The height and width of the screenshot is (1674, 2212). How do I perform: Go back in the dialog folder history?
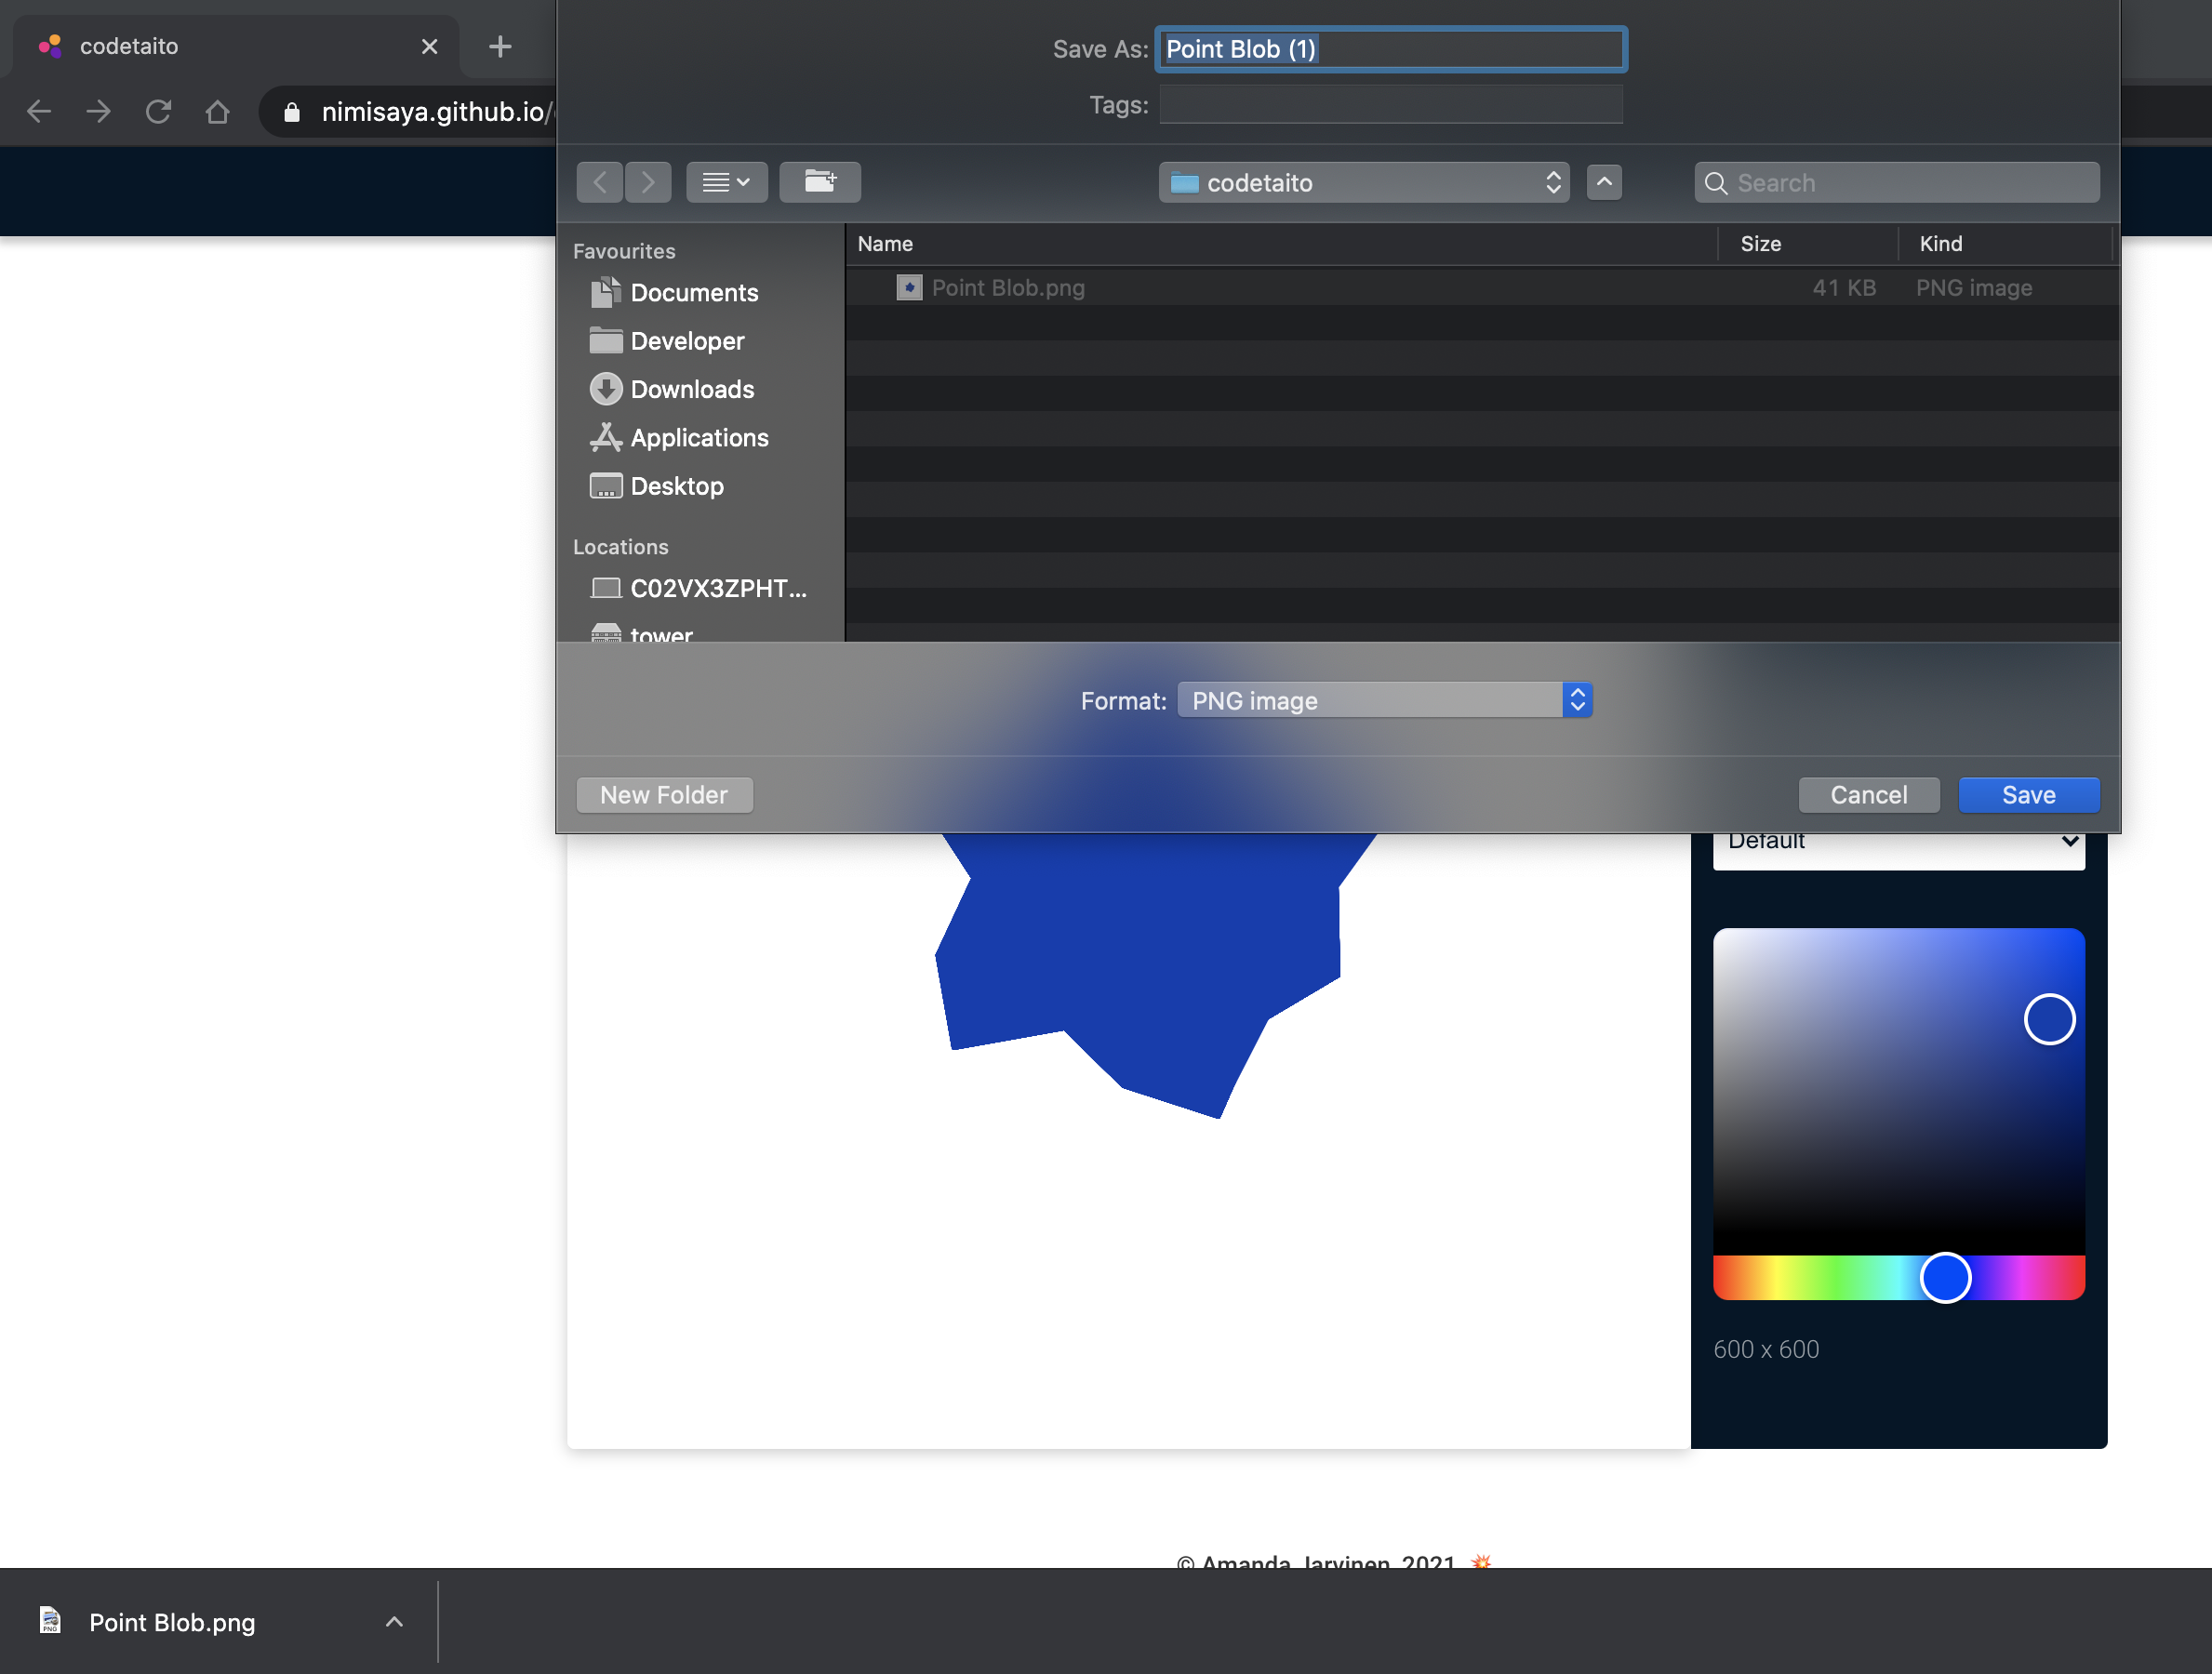tap(600, 182)
